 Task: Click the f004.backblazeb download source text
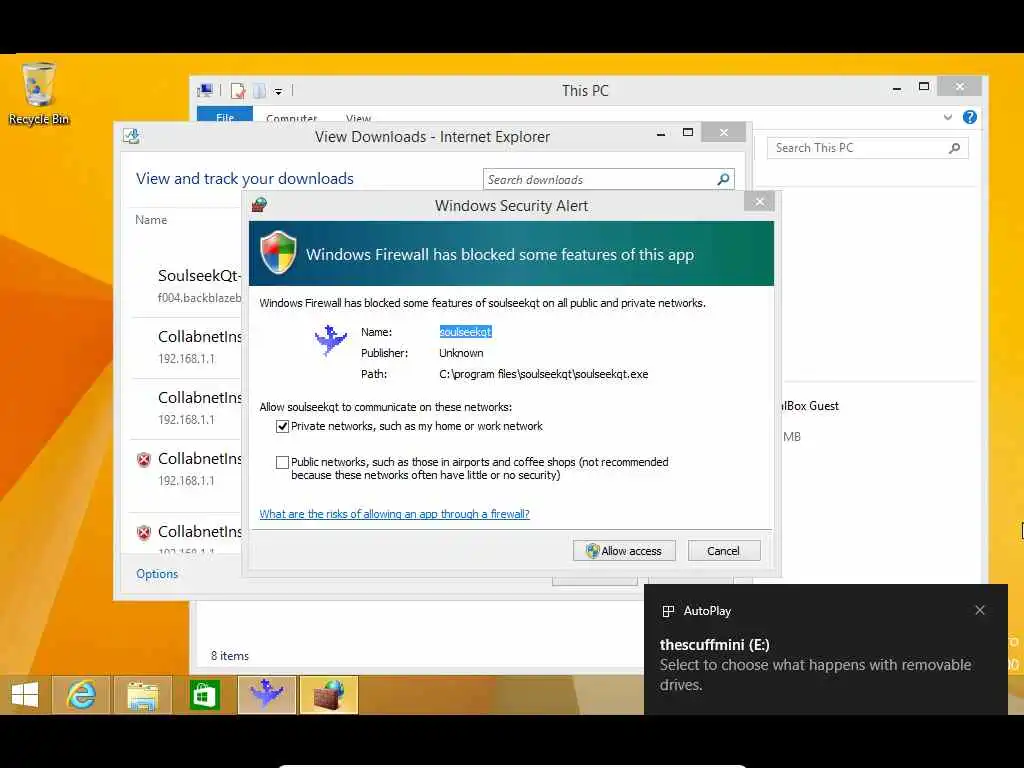click(199, 298)
